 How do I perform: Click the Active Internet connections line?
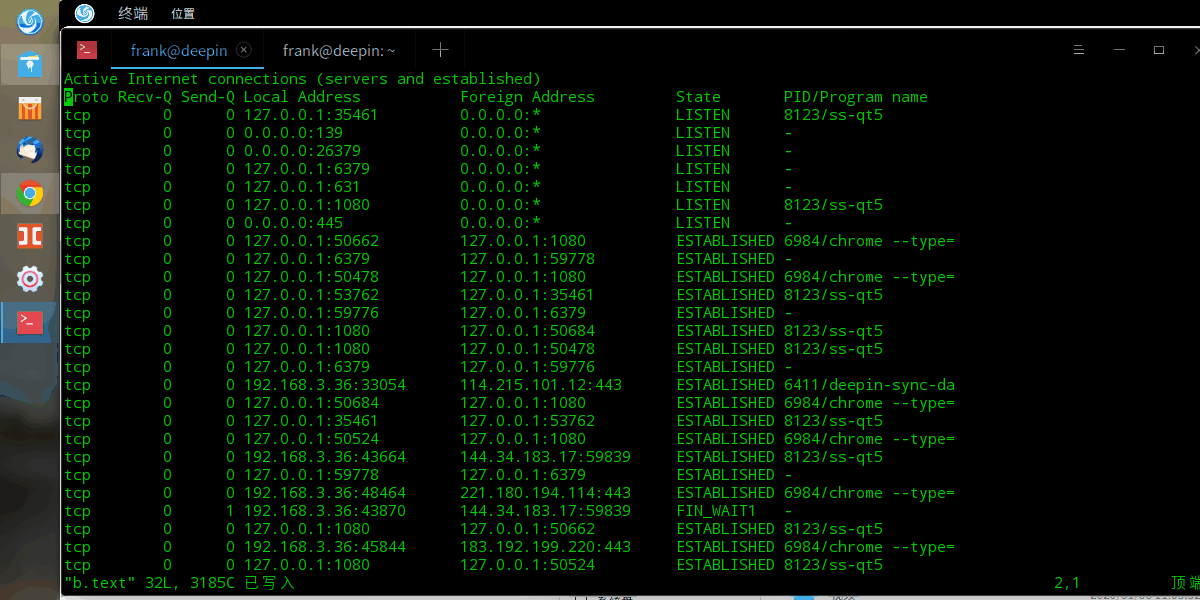(302, 79)
